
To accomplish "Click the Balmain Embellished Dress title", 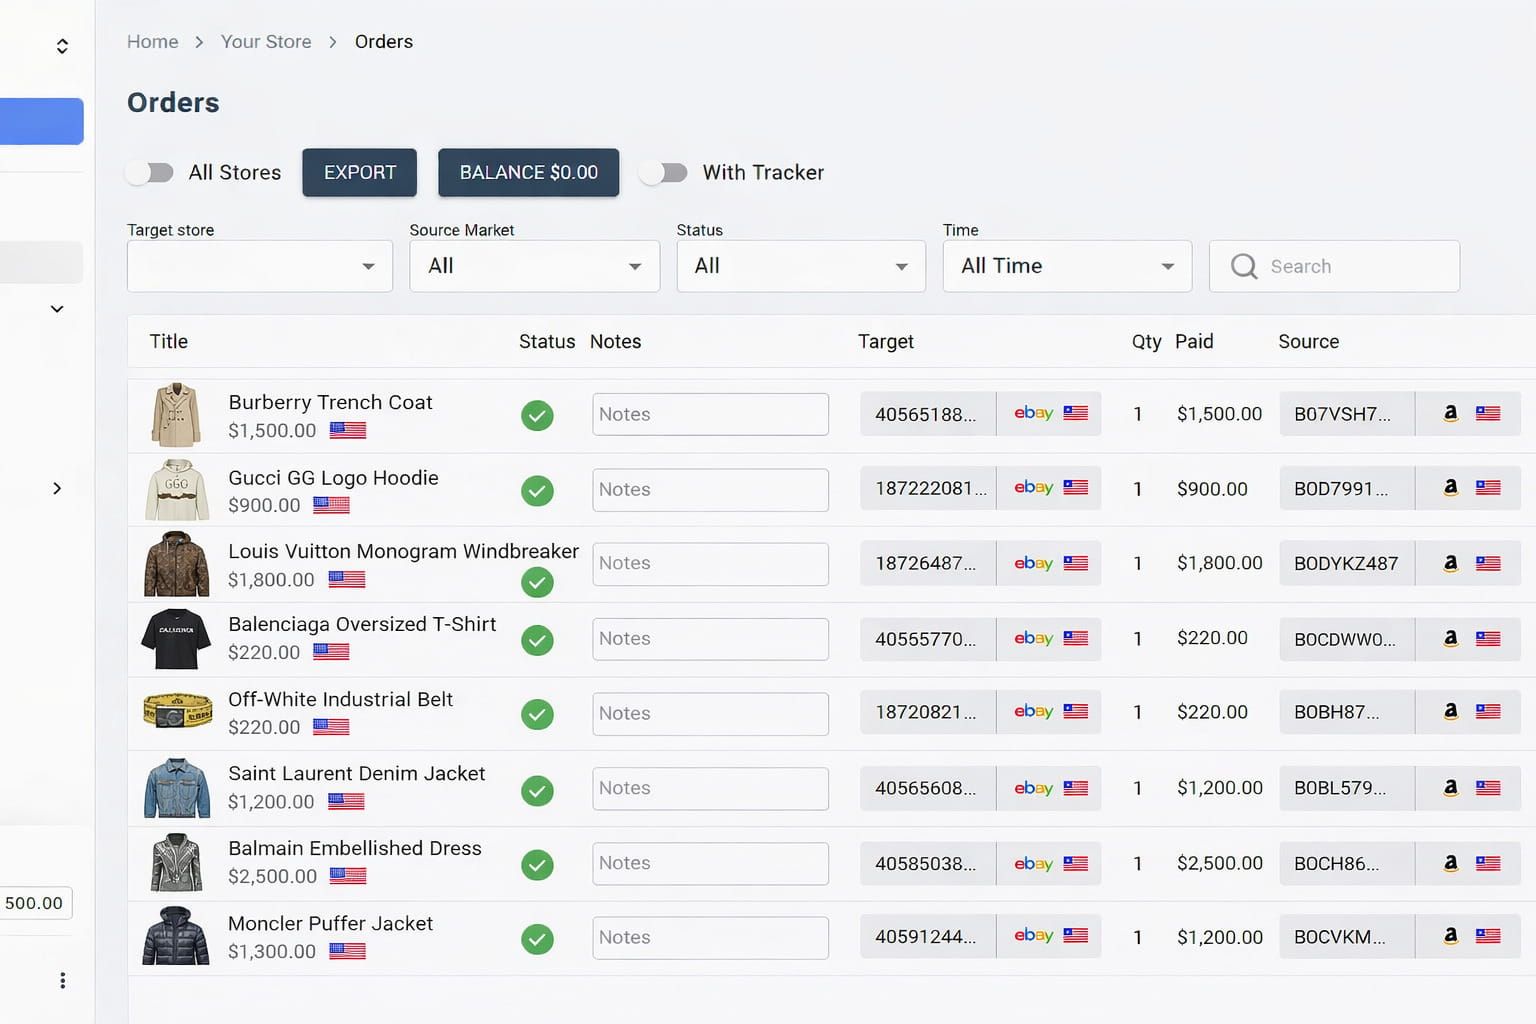I will pyautogui.click(x=355, y=848).
